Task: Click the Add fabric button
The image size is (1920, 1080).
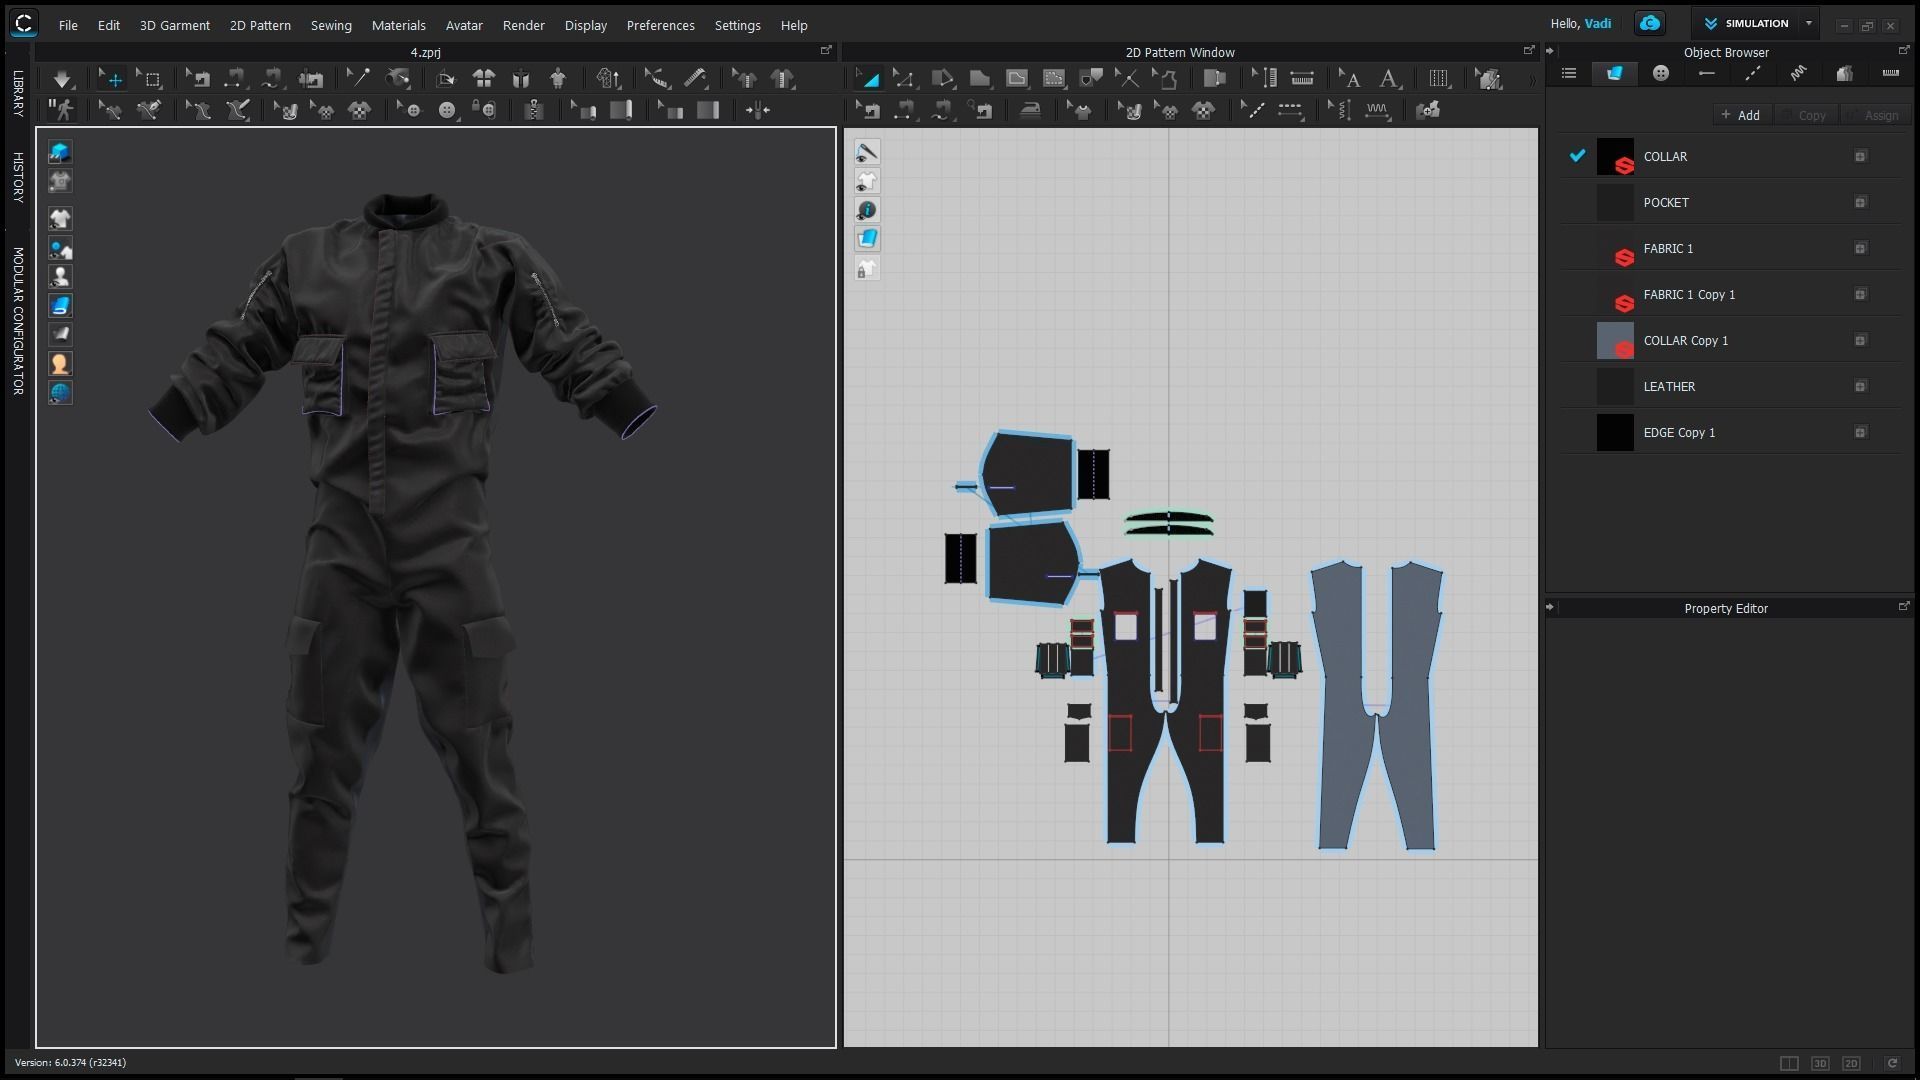Action: tap(1740, 115)
